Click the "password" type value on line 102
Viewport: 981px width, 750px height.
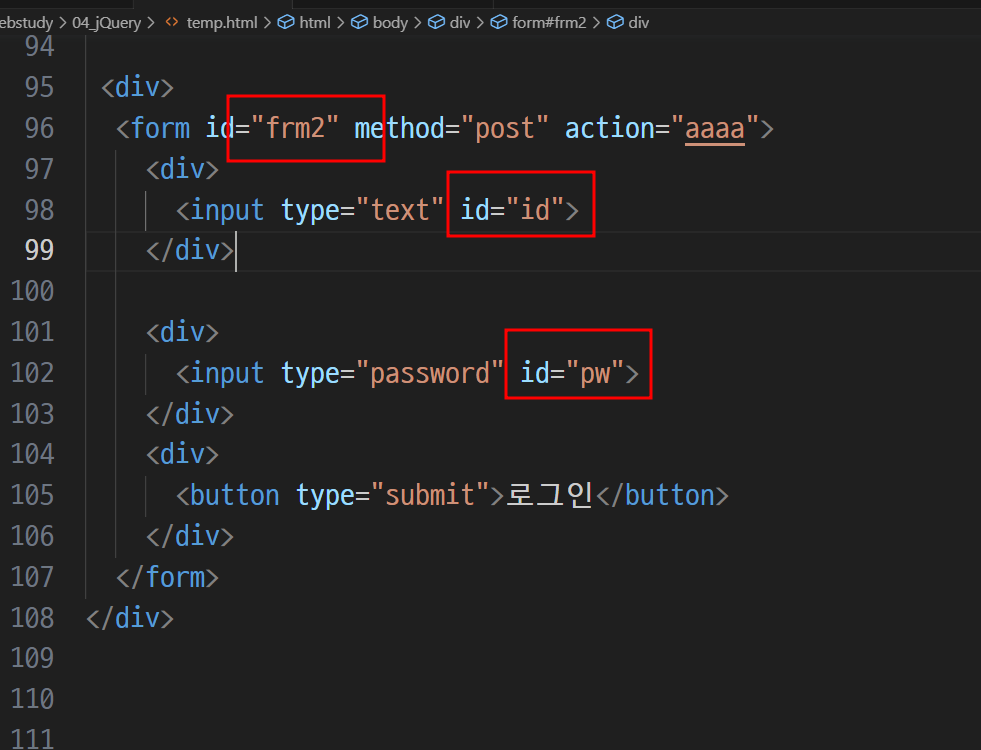coord(429,373)
